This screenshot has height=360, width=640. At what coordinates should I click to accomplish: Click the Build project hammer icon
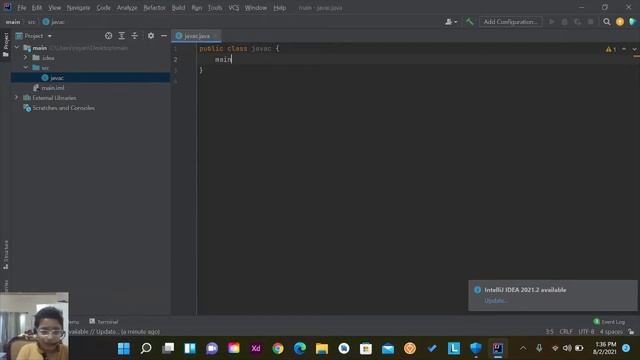pyautogui.click(x=469, y=22)
